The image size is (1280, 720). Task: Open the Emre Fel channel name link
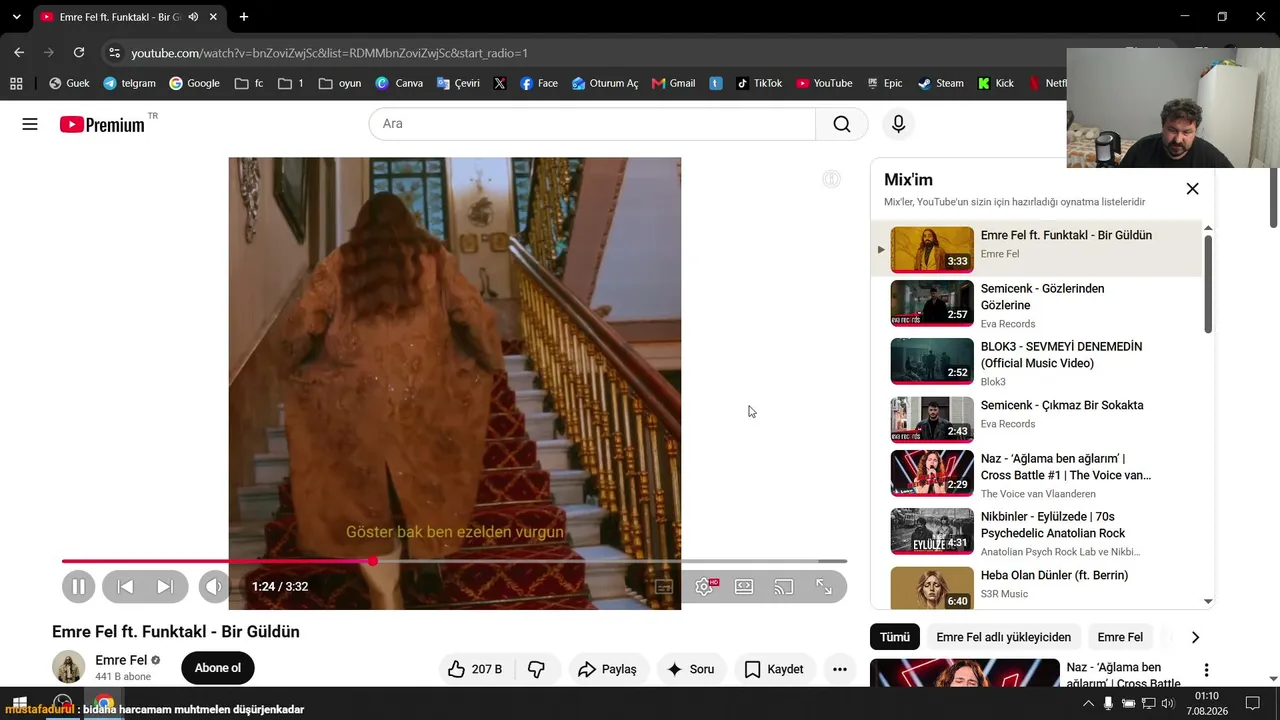121,660
